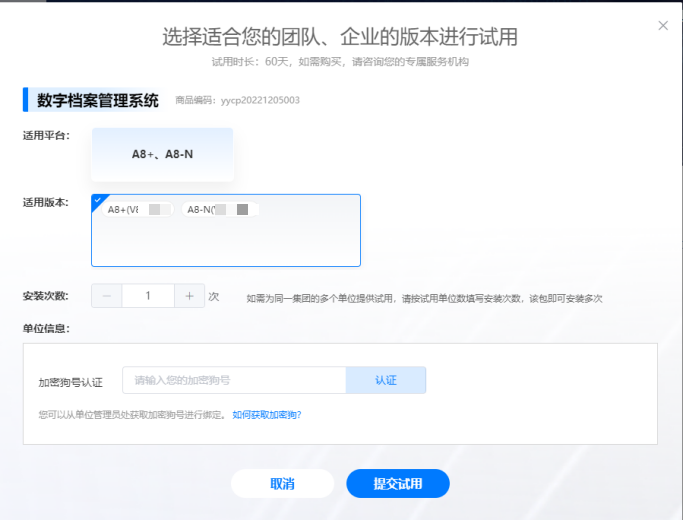Image resolution: width=683 pixels, height=520 pixels.
Task: Click the install count hint text
Action: pyautogui.click(x=424, y=298)
